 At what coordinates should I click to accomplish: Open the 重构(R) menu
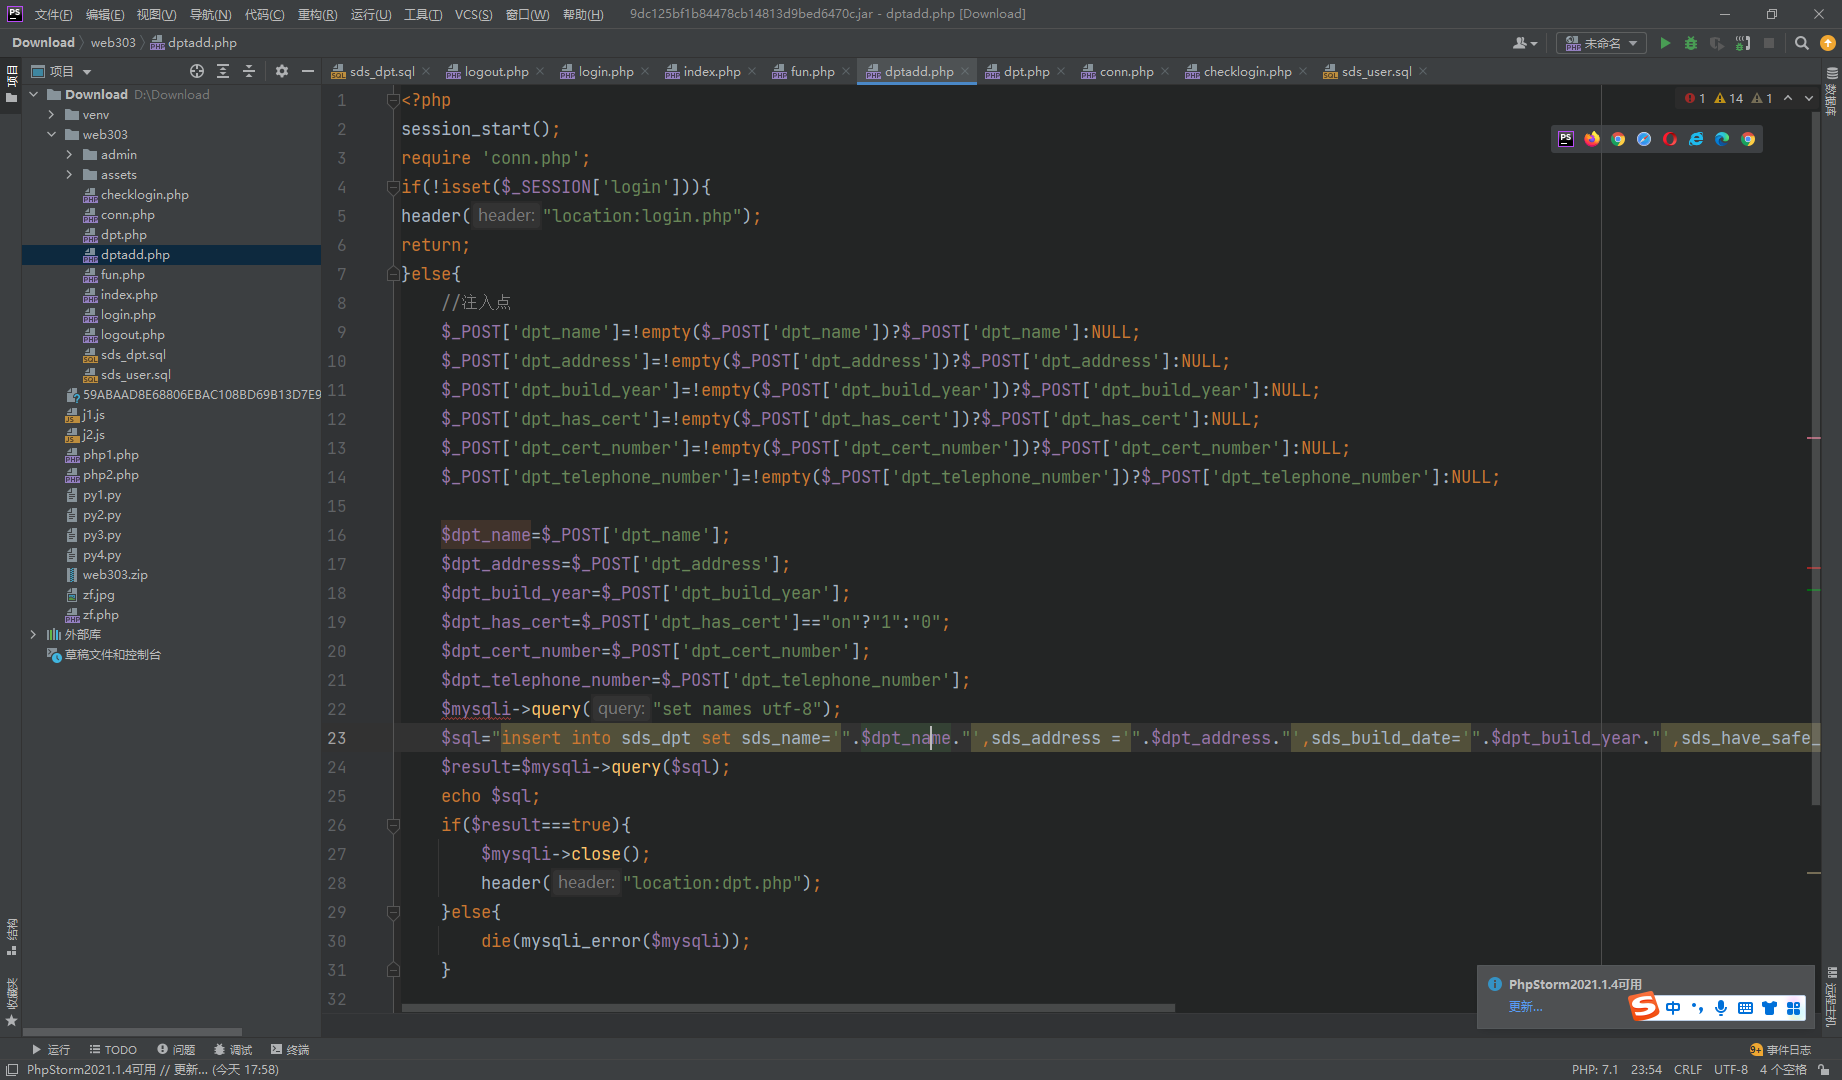(x=318, y=14)
